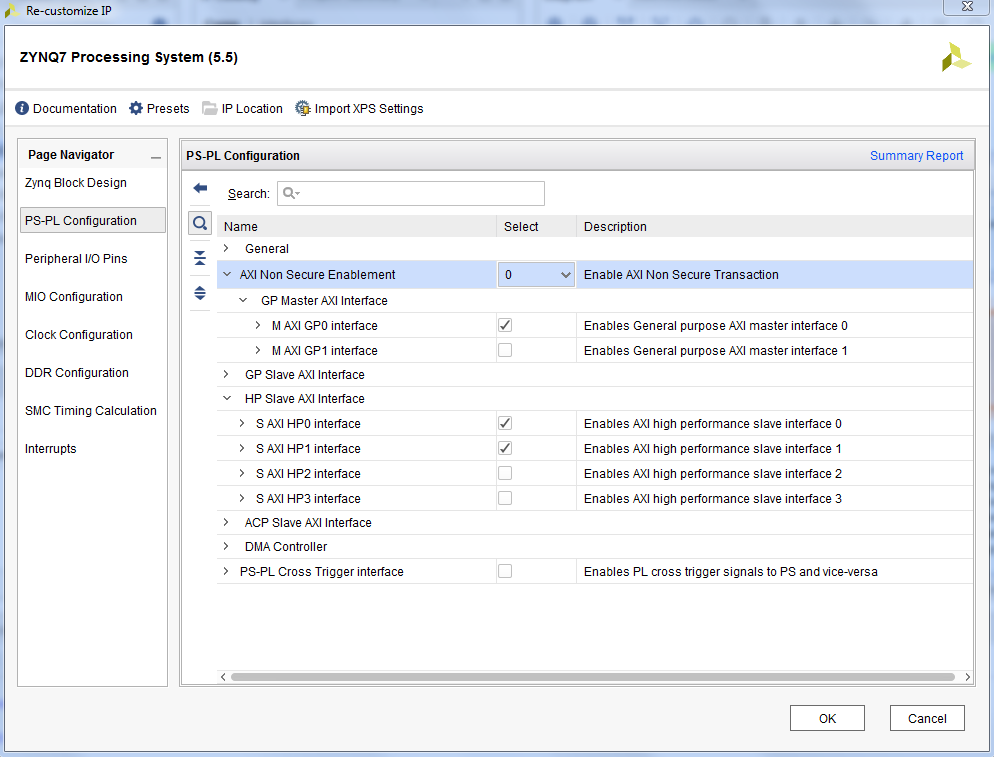Screen dimensions: 994x757
Task: Click the Description column header
Action: point(775,226)
